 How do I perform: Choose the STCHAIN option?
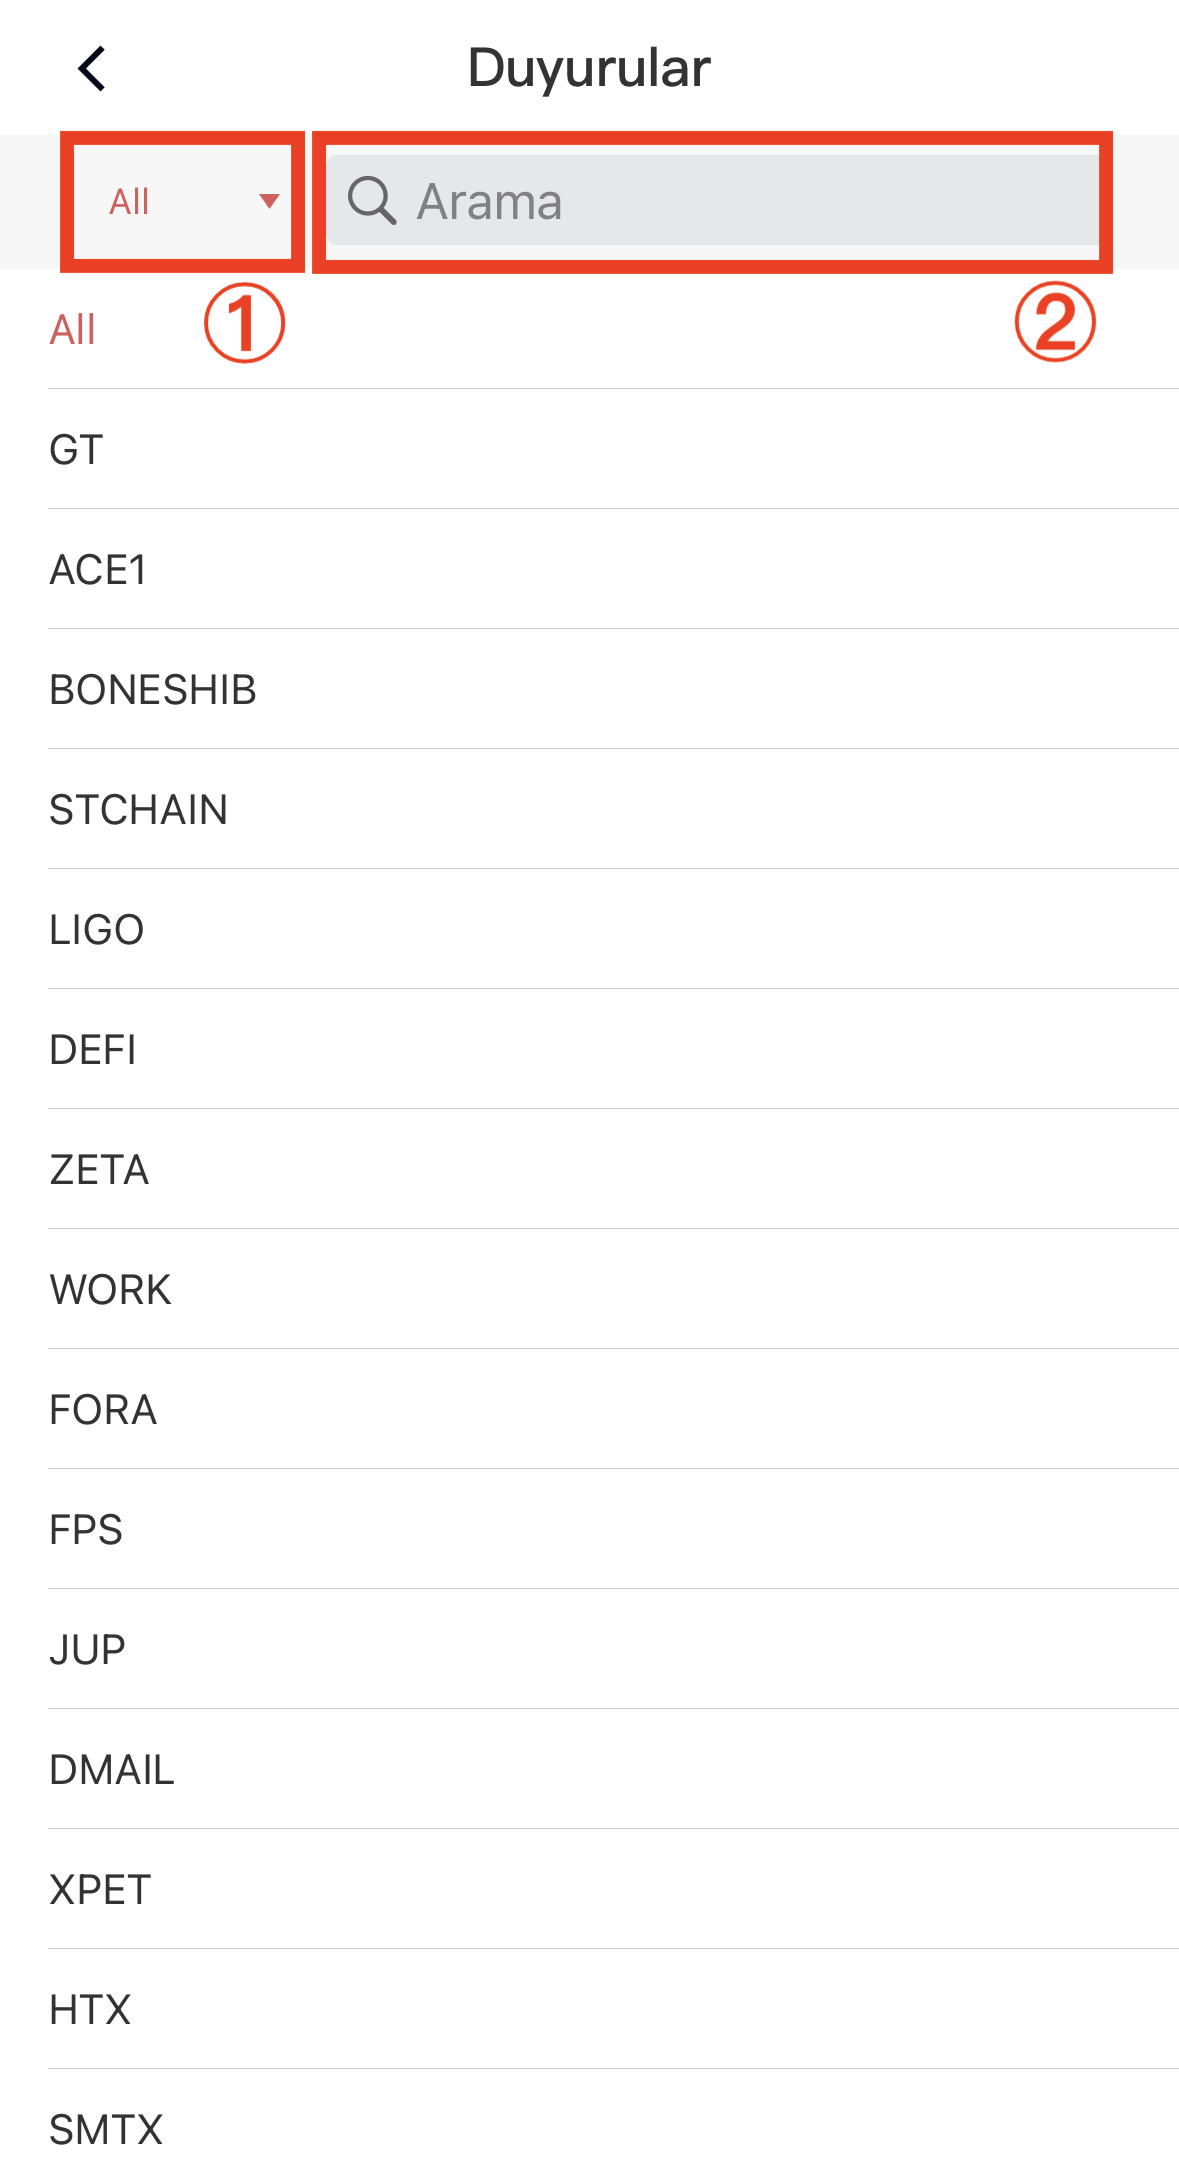[x=139, y=810]
